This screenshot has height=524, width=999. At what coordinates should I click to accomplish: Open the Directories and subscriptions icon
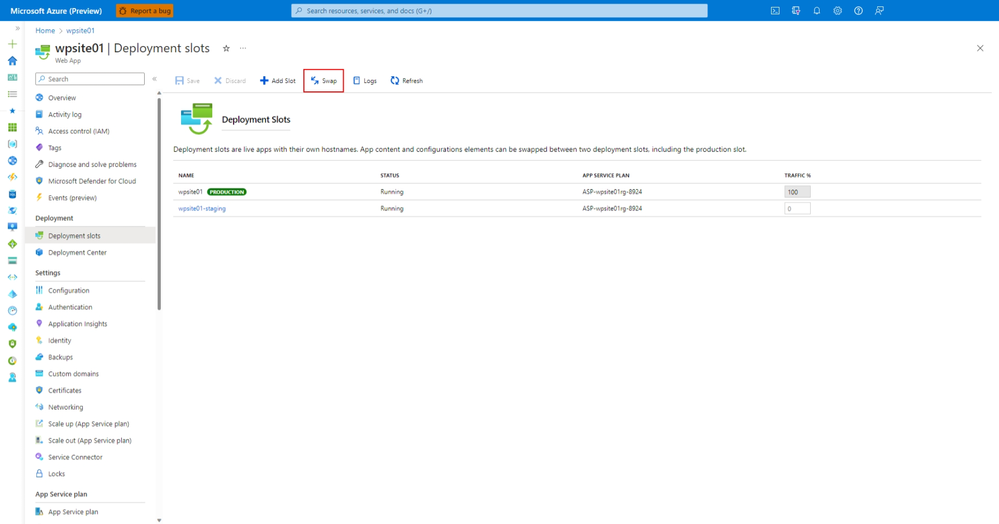[796, 11]
